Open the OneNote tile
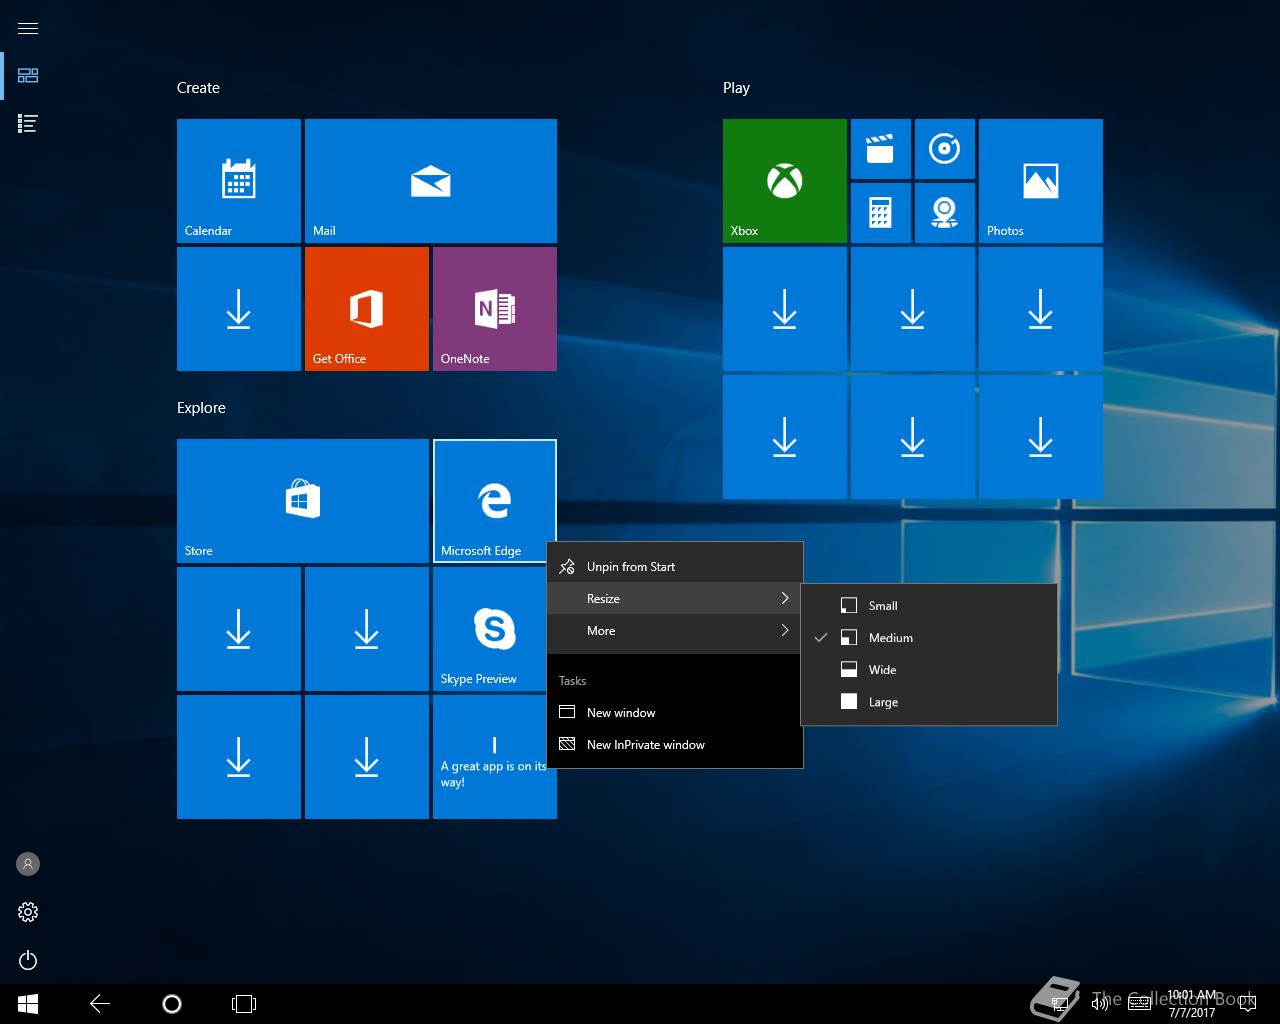 coord(495,309)
